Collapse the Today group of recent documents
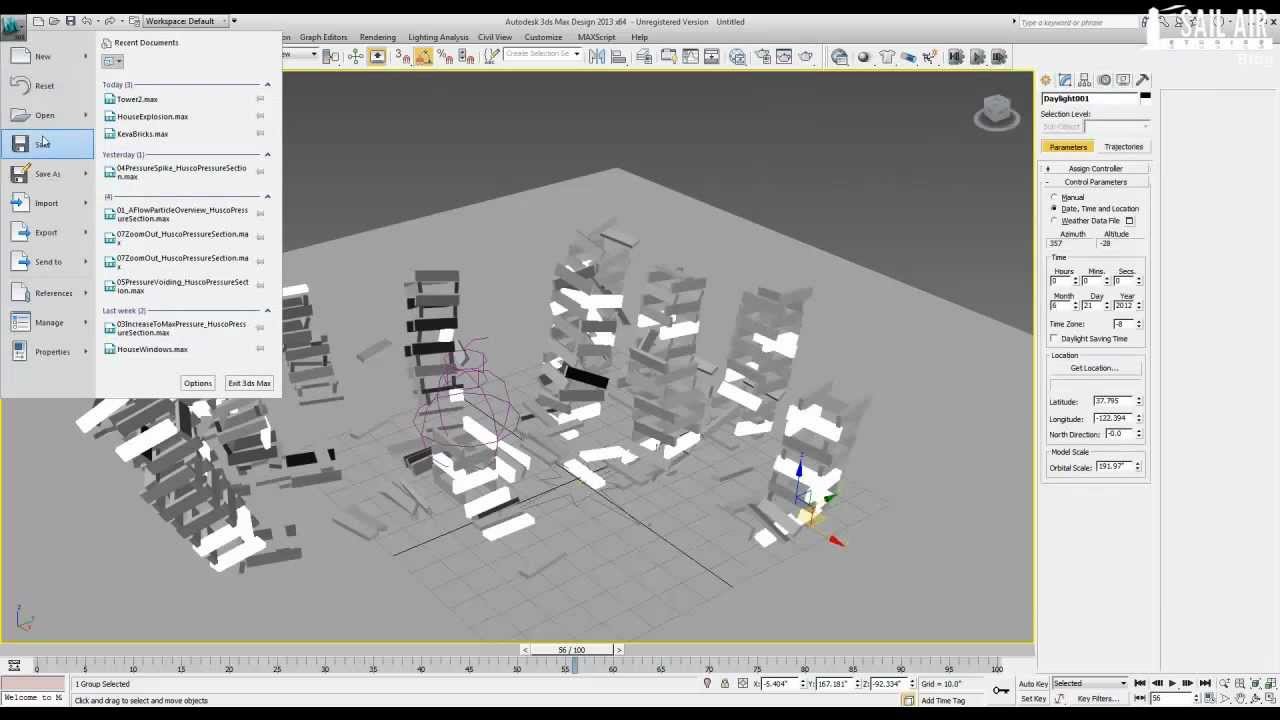The image size is (1280, 720). (x=267, y=85)
